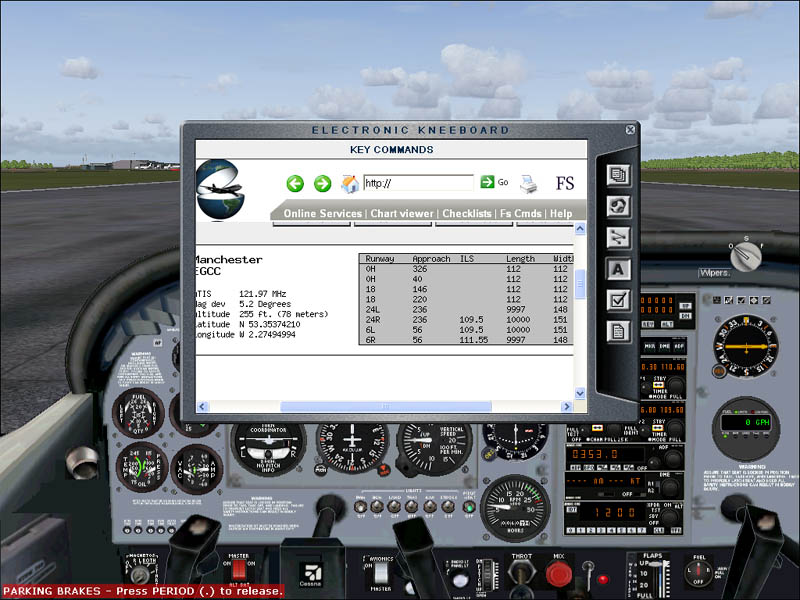Close the Electronic Kneeboard window
Screen dimensions: 800x600
click(x=630, y=129)
